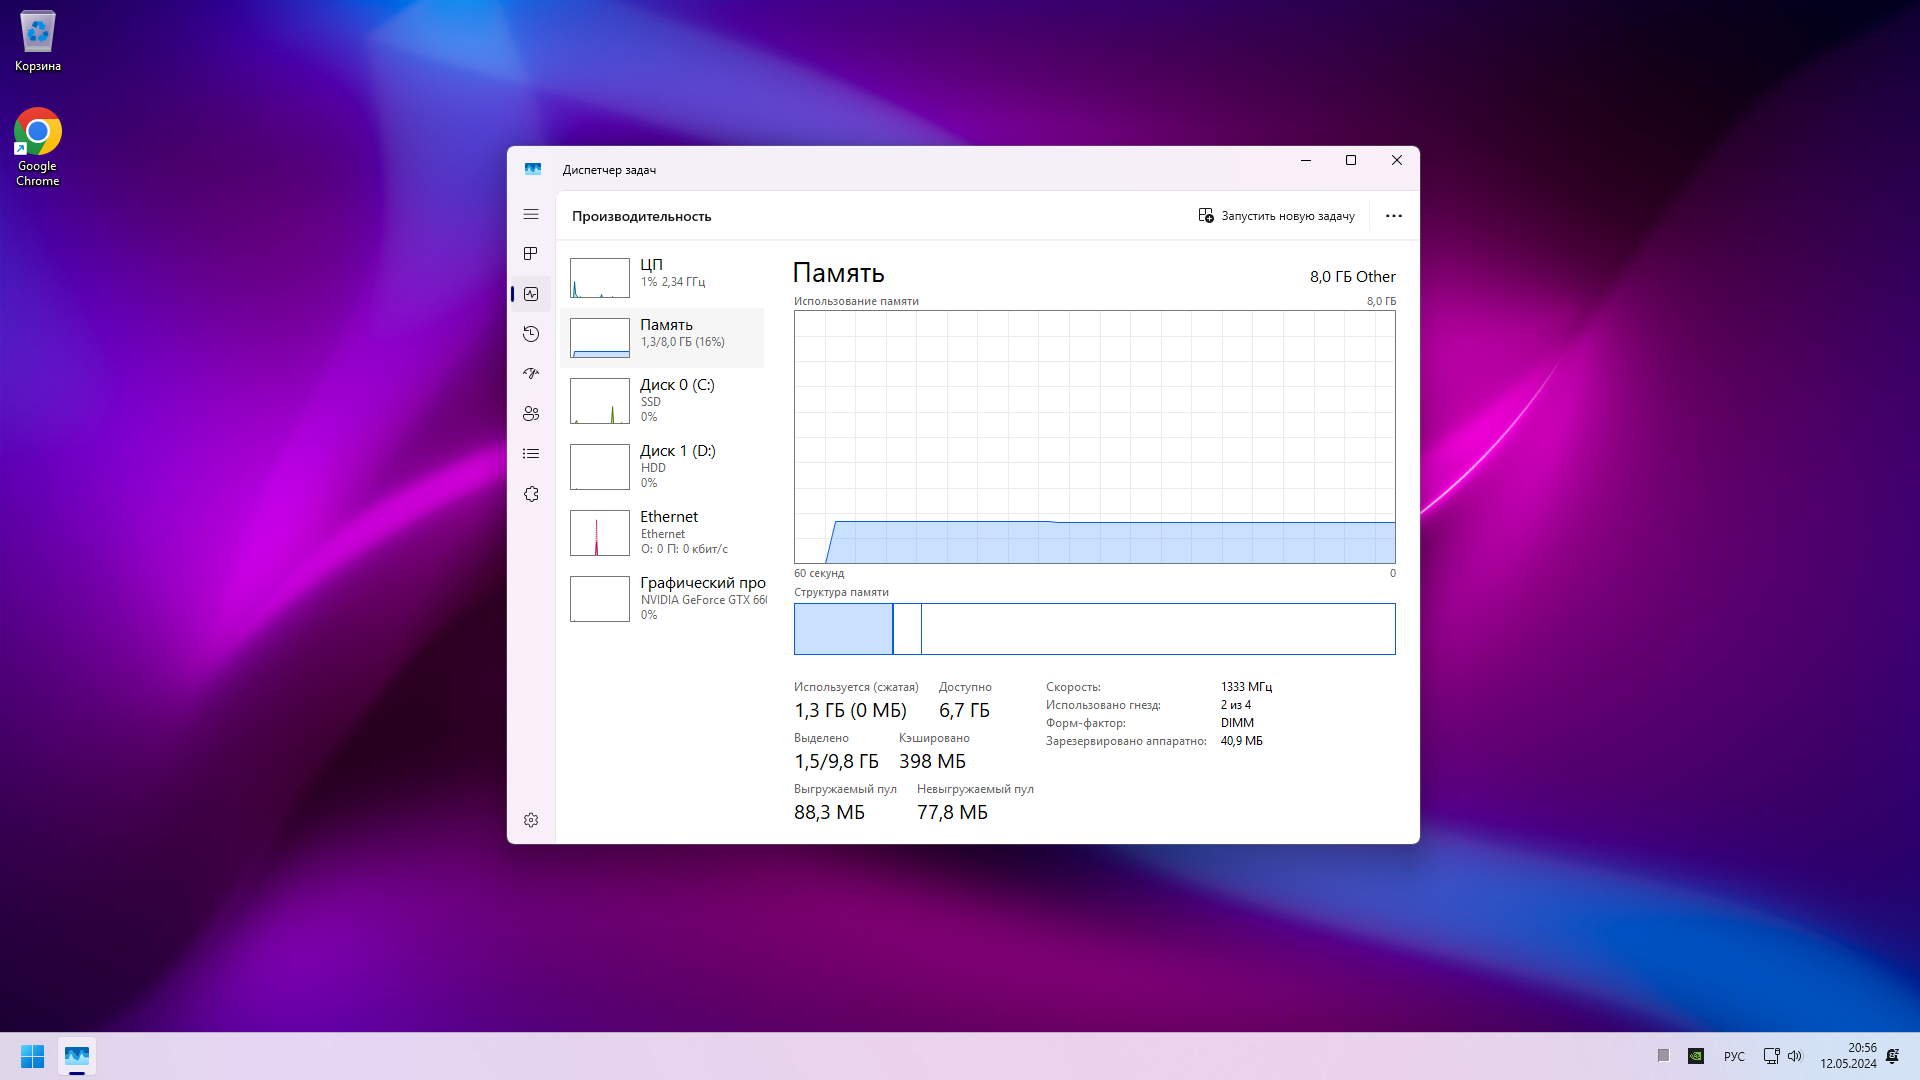Open the Users page sidebar icon
This screenshot has height=1080, width=1920.
click(531, 414)
